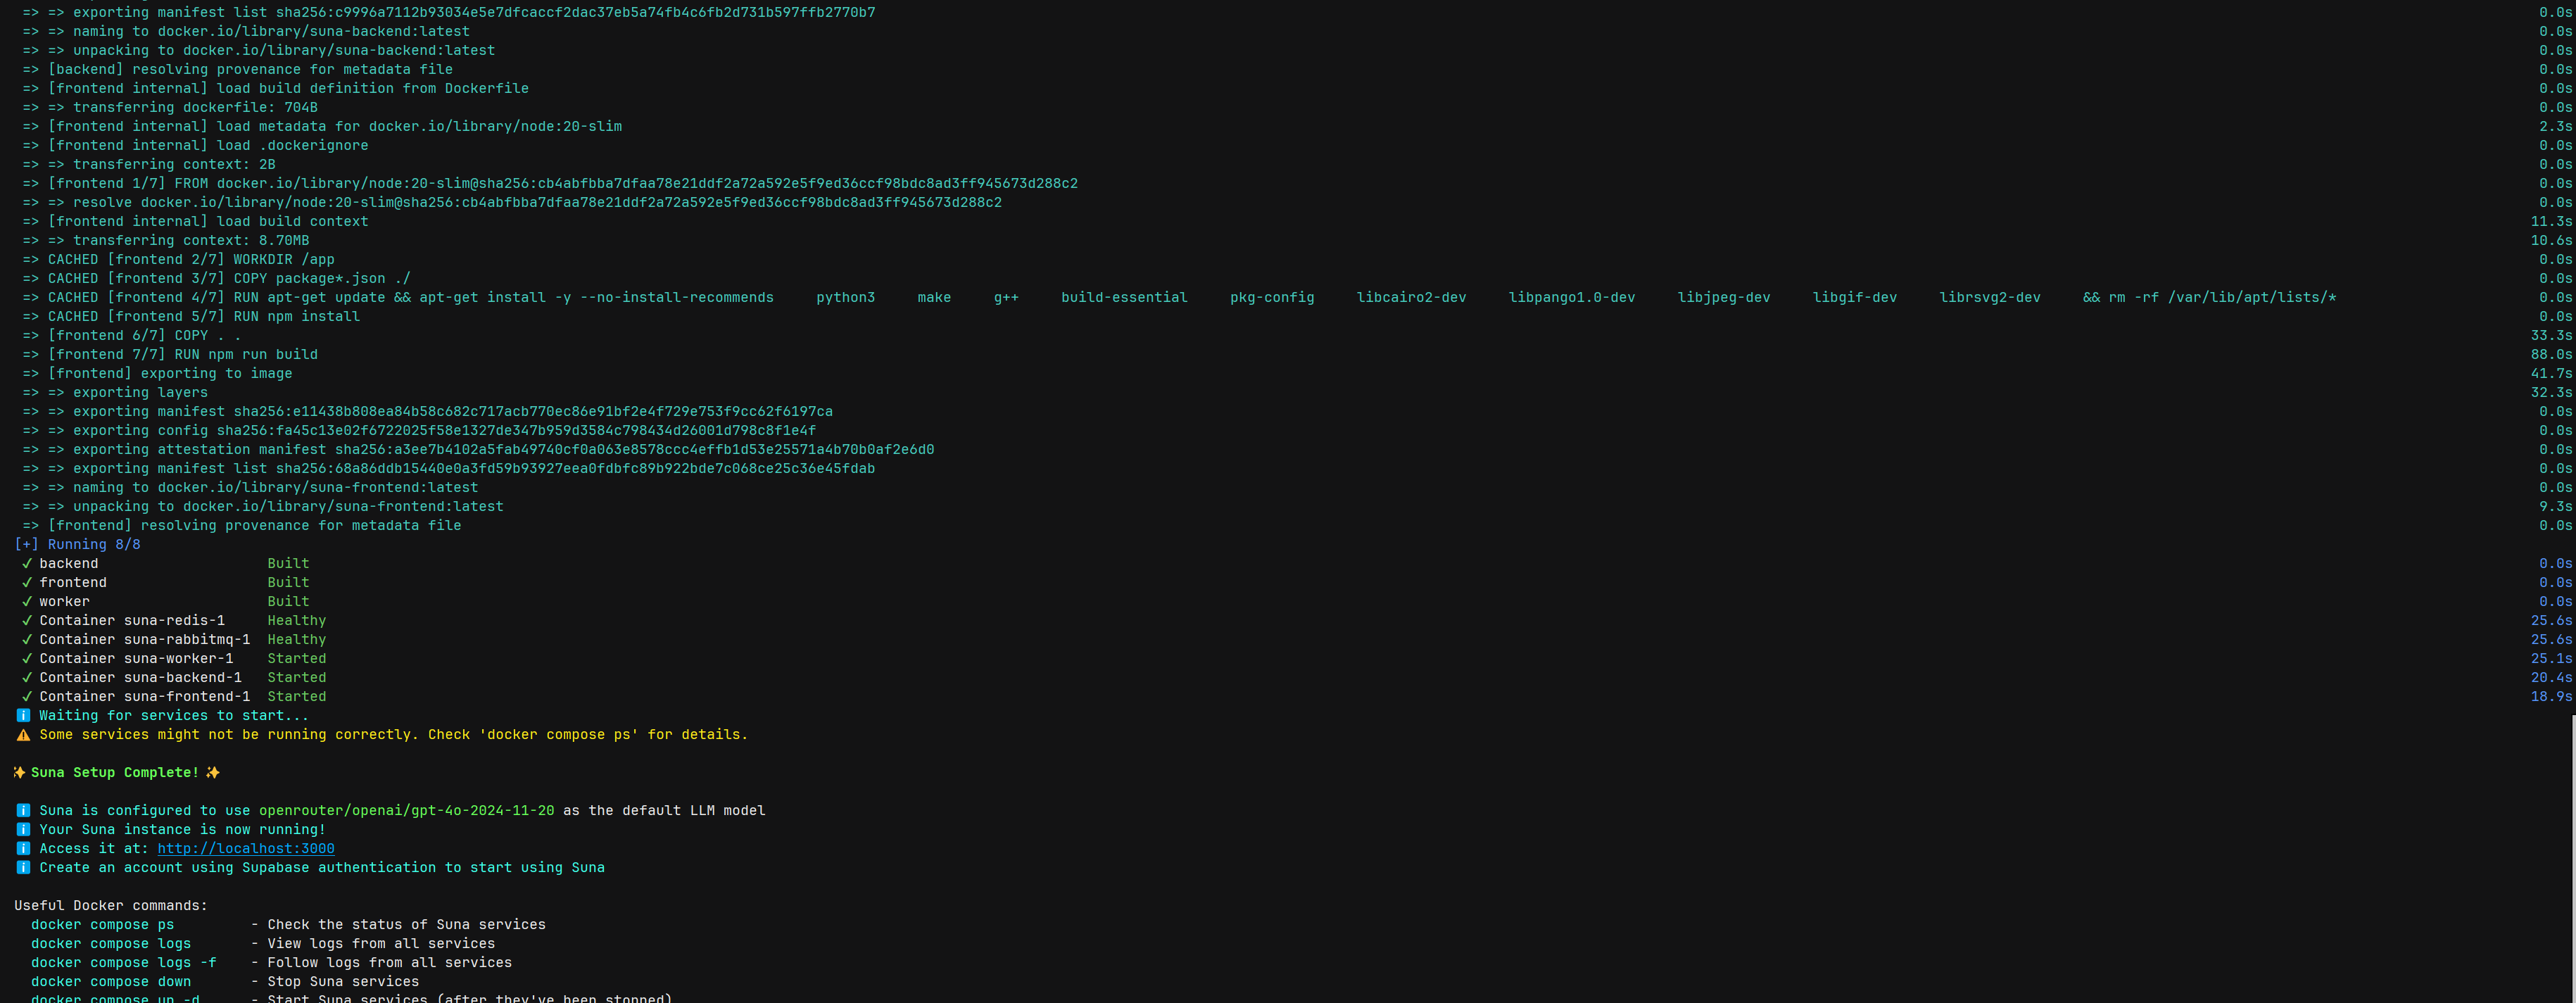Click sparkle icon before 'Suna Setup Complete!'
Viewport: 2576px width, 1003px height.
pos(19,773)
